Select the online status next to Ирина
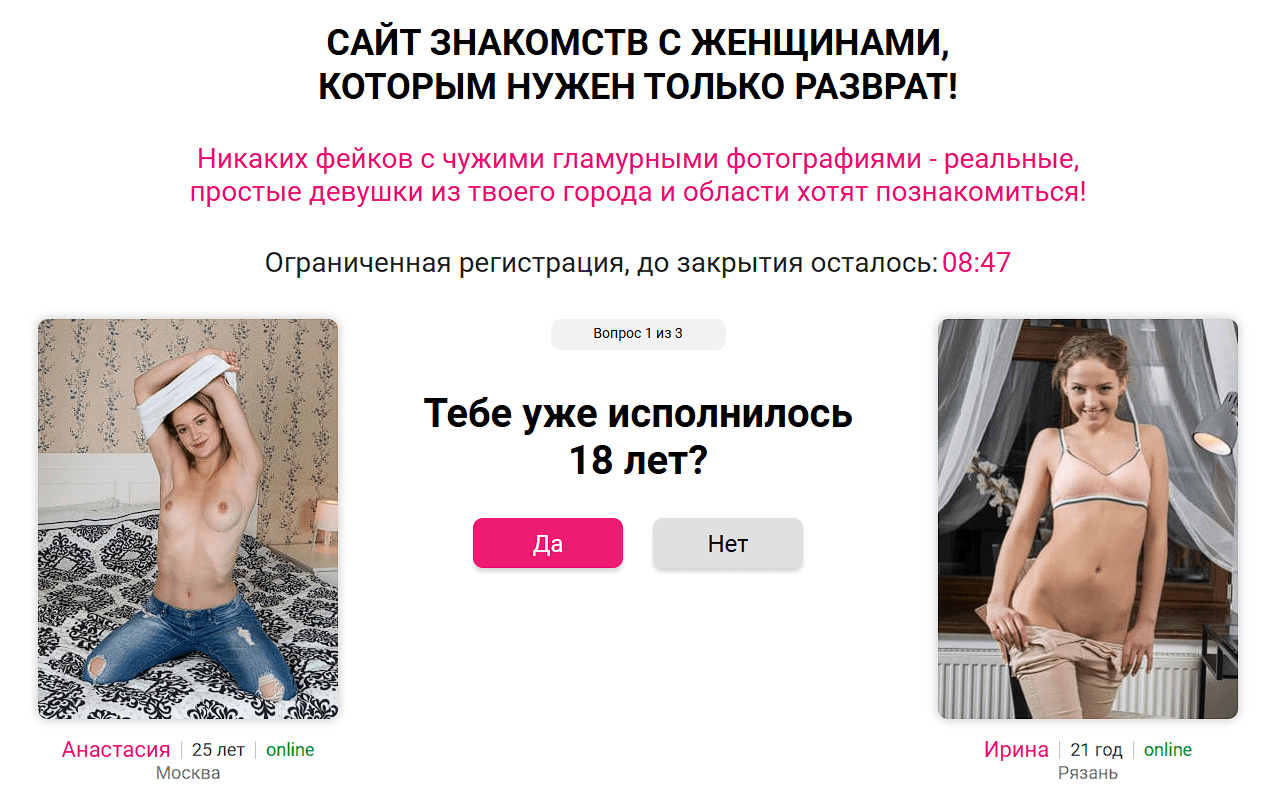The width and height of the screenshot is (1274, 803). (x=1168, y=750)
